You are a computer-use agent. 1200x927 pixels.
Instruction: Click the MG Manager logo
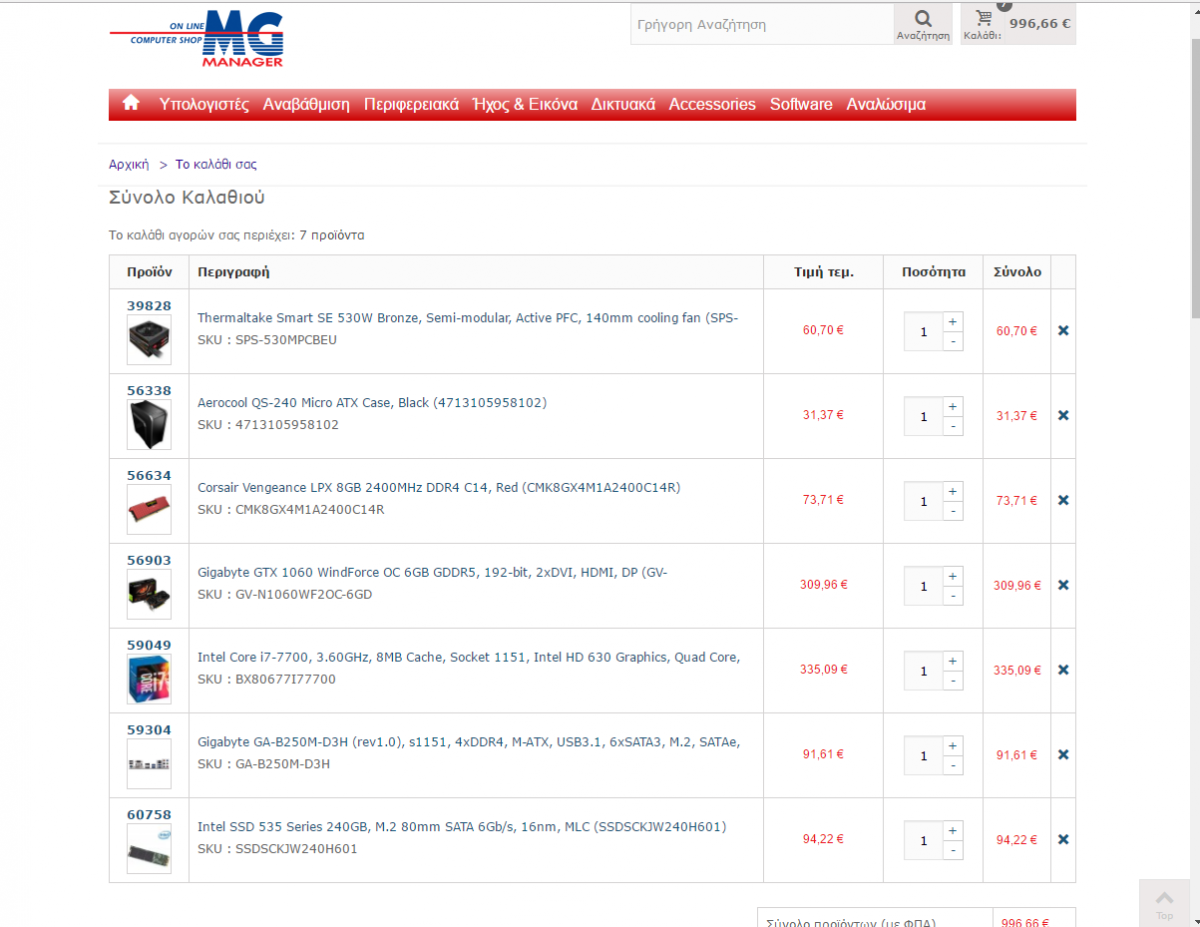(197, 39)
